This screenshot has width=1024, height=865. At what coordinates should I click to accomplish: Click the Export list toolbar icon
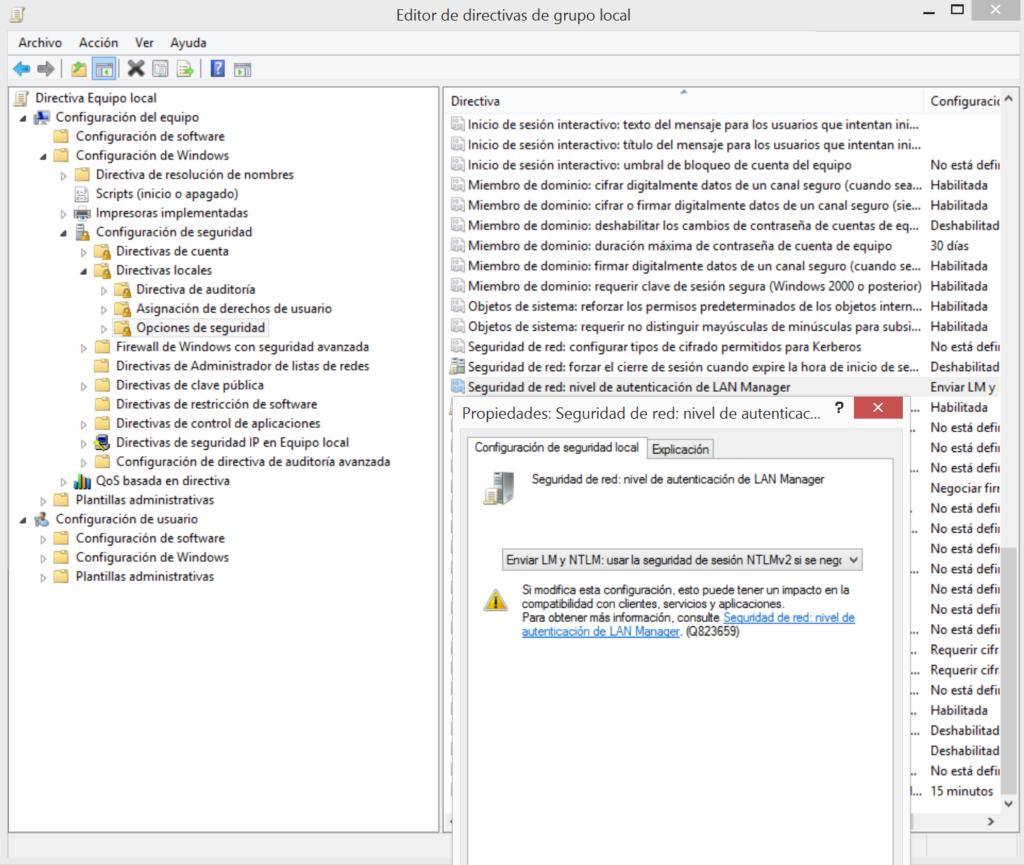click(x=185, y=69)
